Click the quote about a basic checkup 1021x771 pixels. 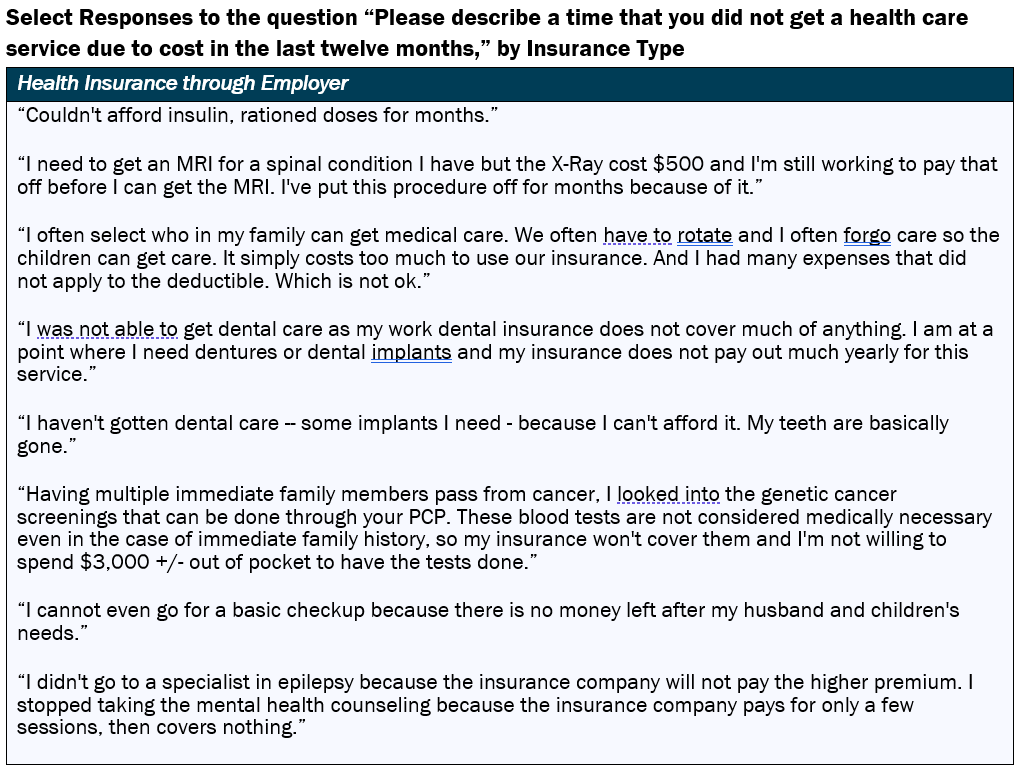click(x=488, y=621)
